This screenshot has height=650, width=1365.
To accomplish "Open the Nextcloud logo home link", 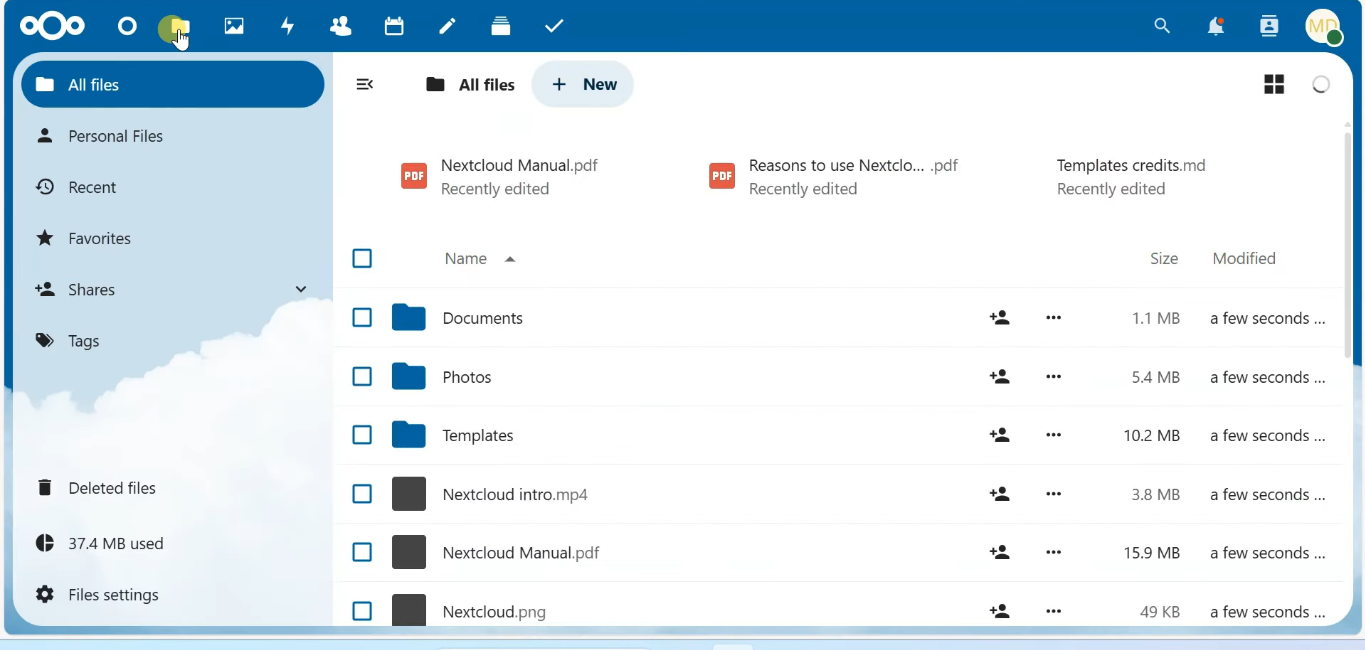I will click(x=53, y=26).
